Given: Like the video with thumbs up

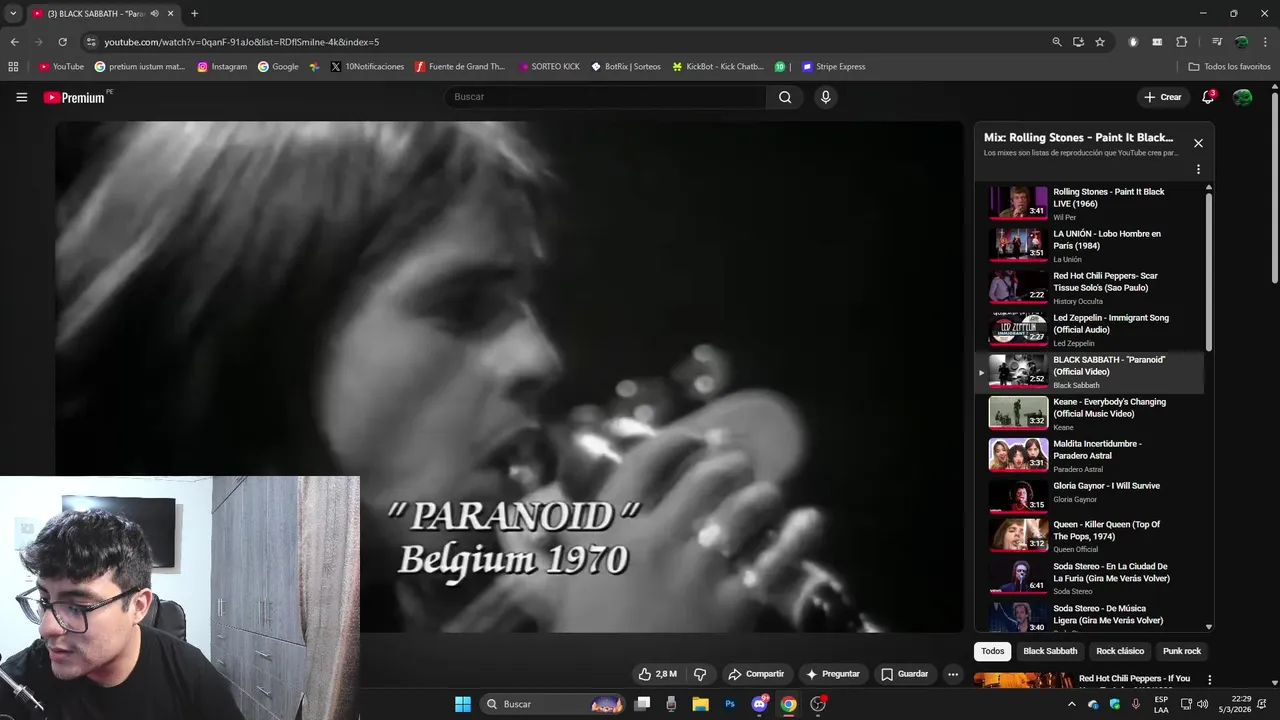Looking at the screenshot, I should point(657,674).
